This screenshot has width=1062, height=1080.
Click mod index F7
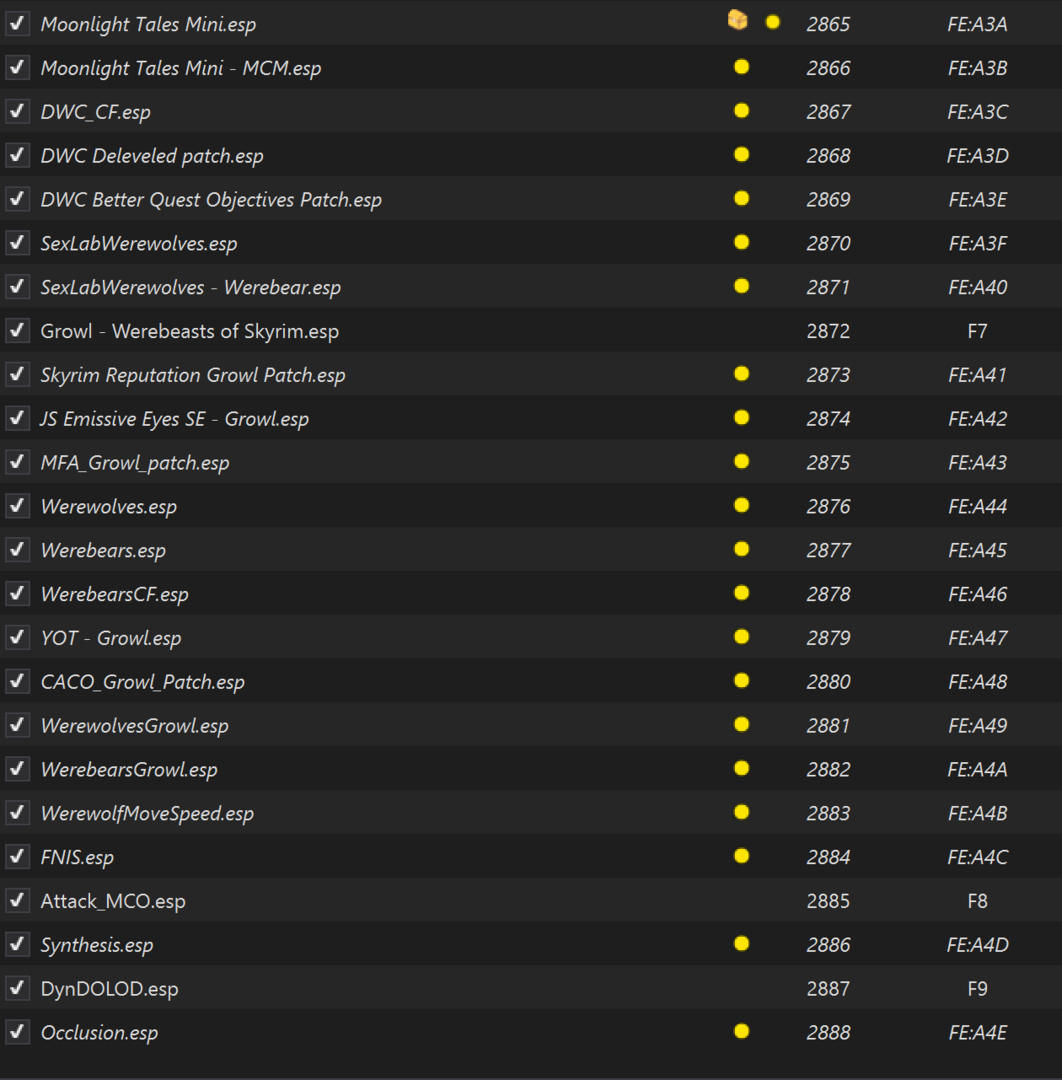point(977,331)
